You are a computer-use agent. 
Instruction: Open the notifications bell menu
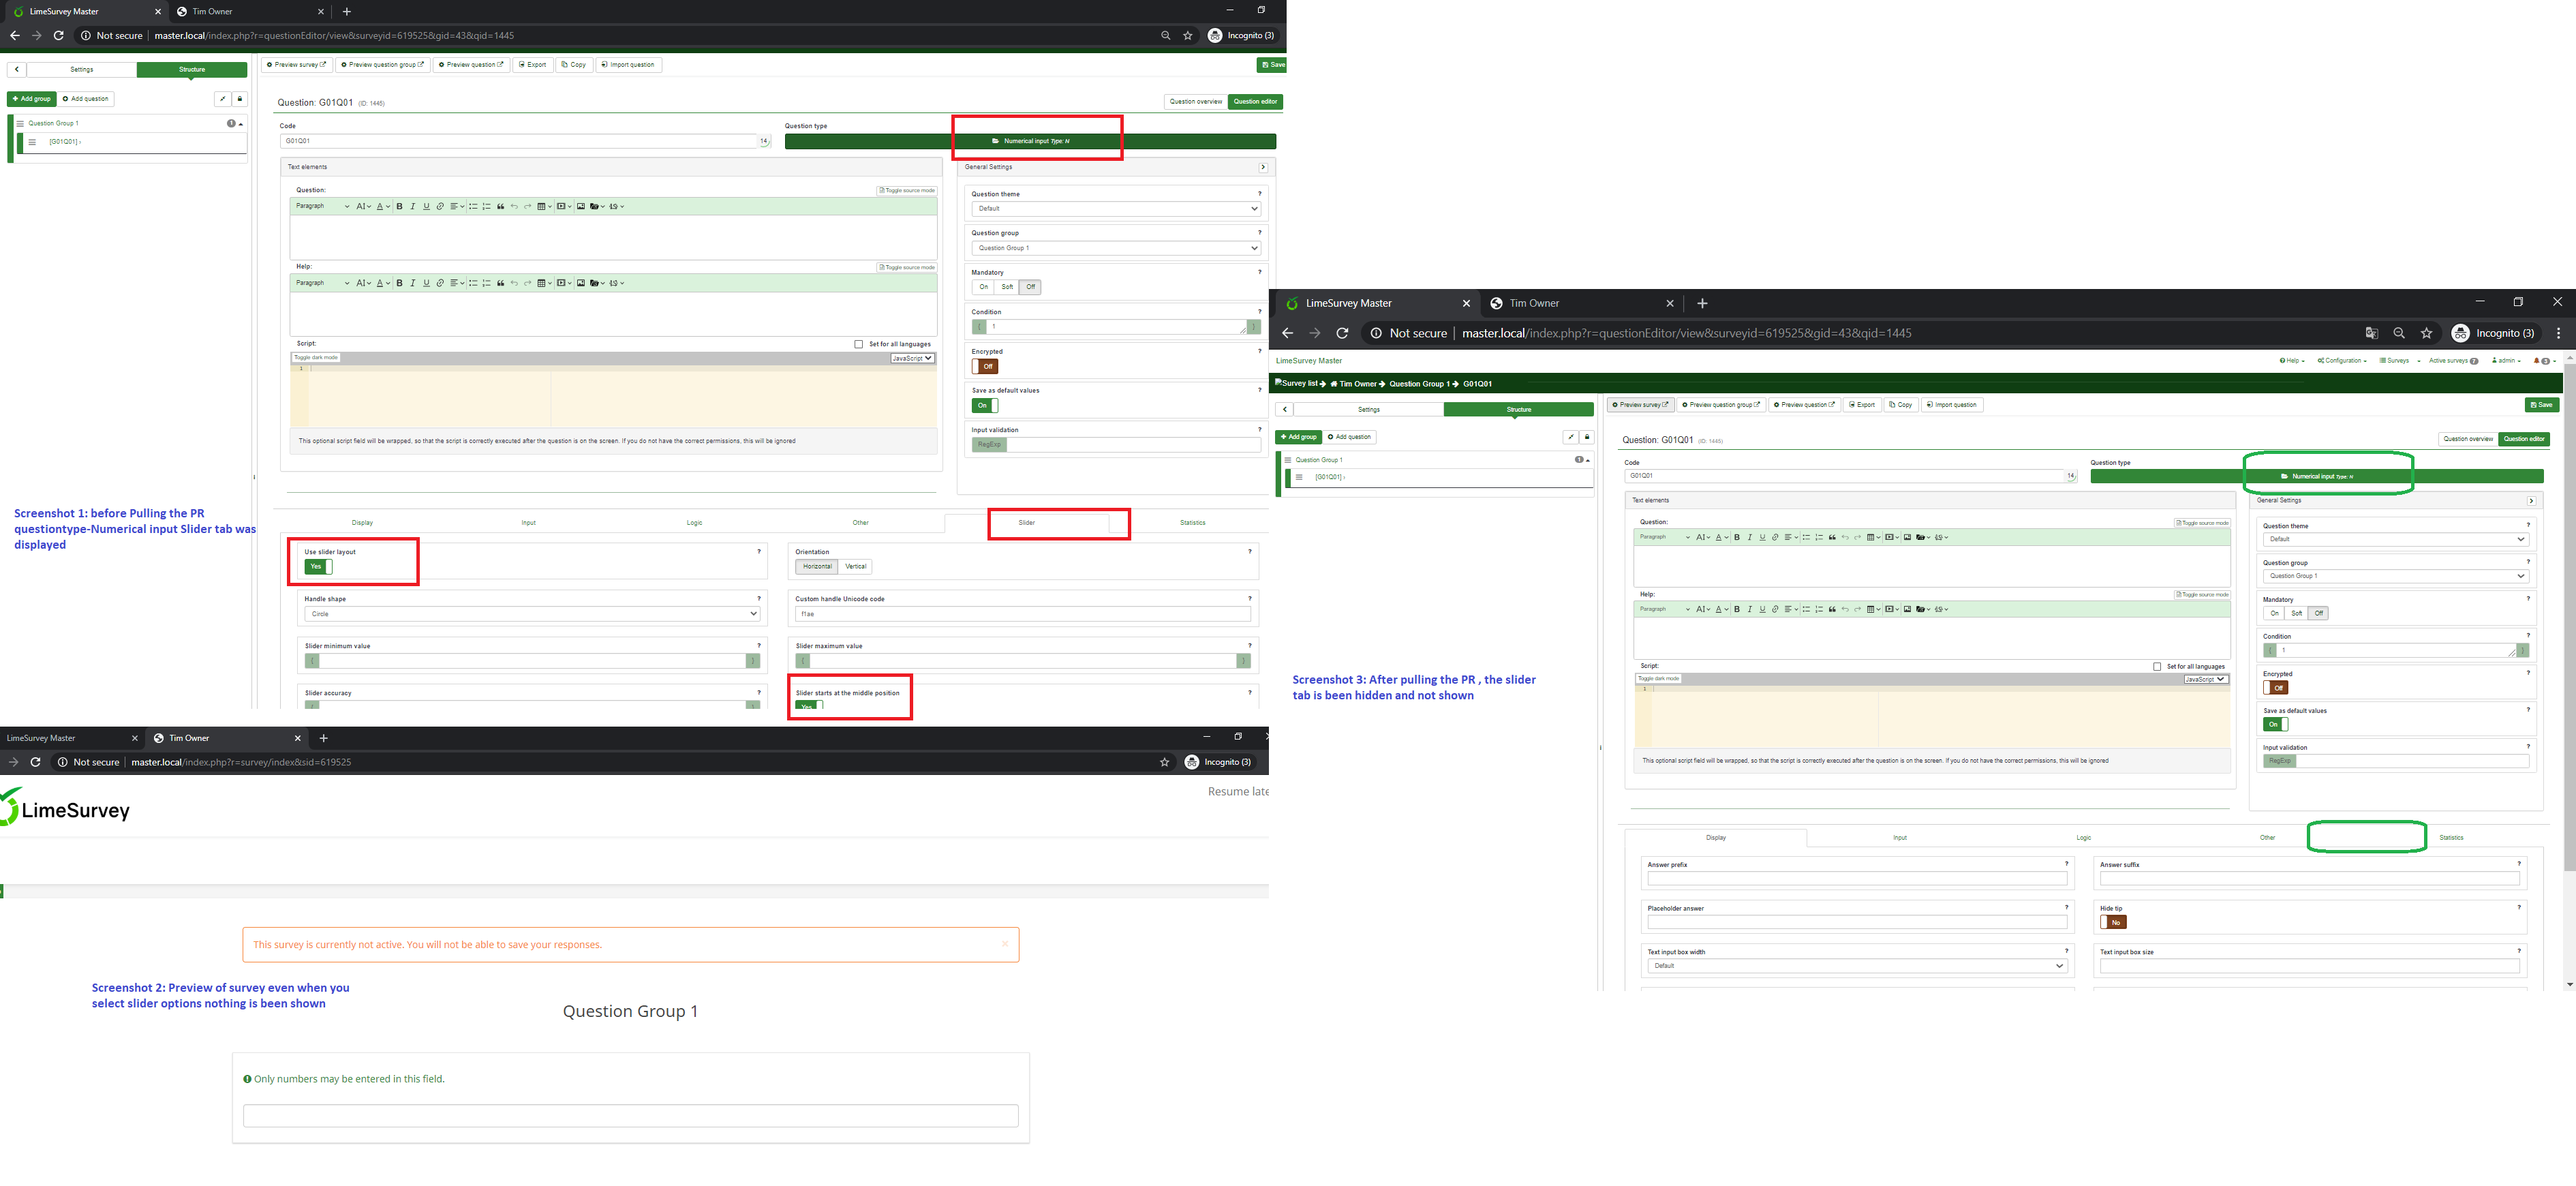[2540, 361]
